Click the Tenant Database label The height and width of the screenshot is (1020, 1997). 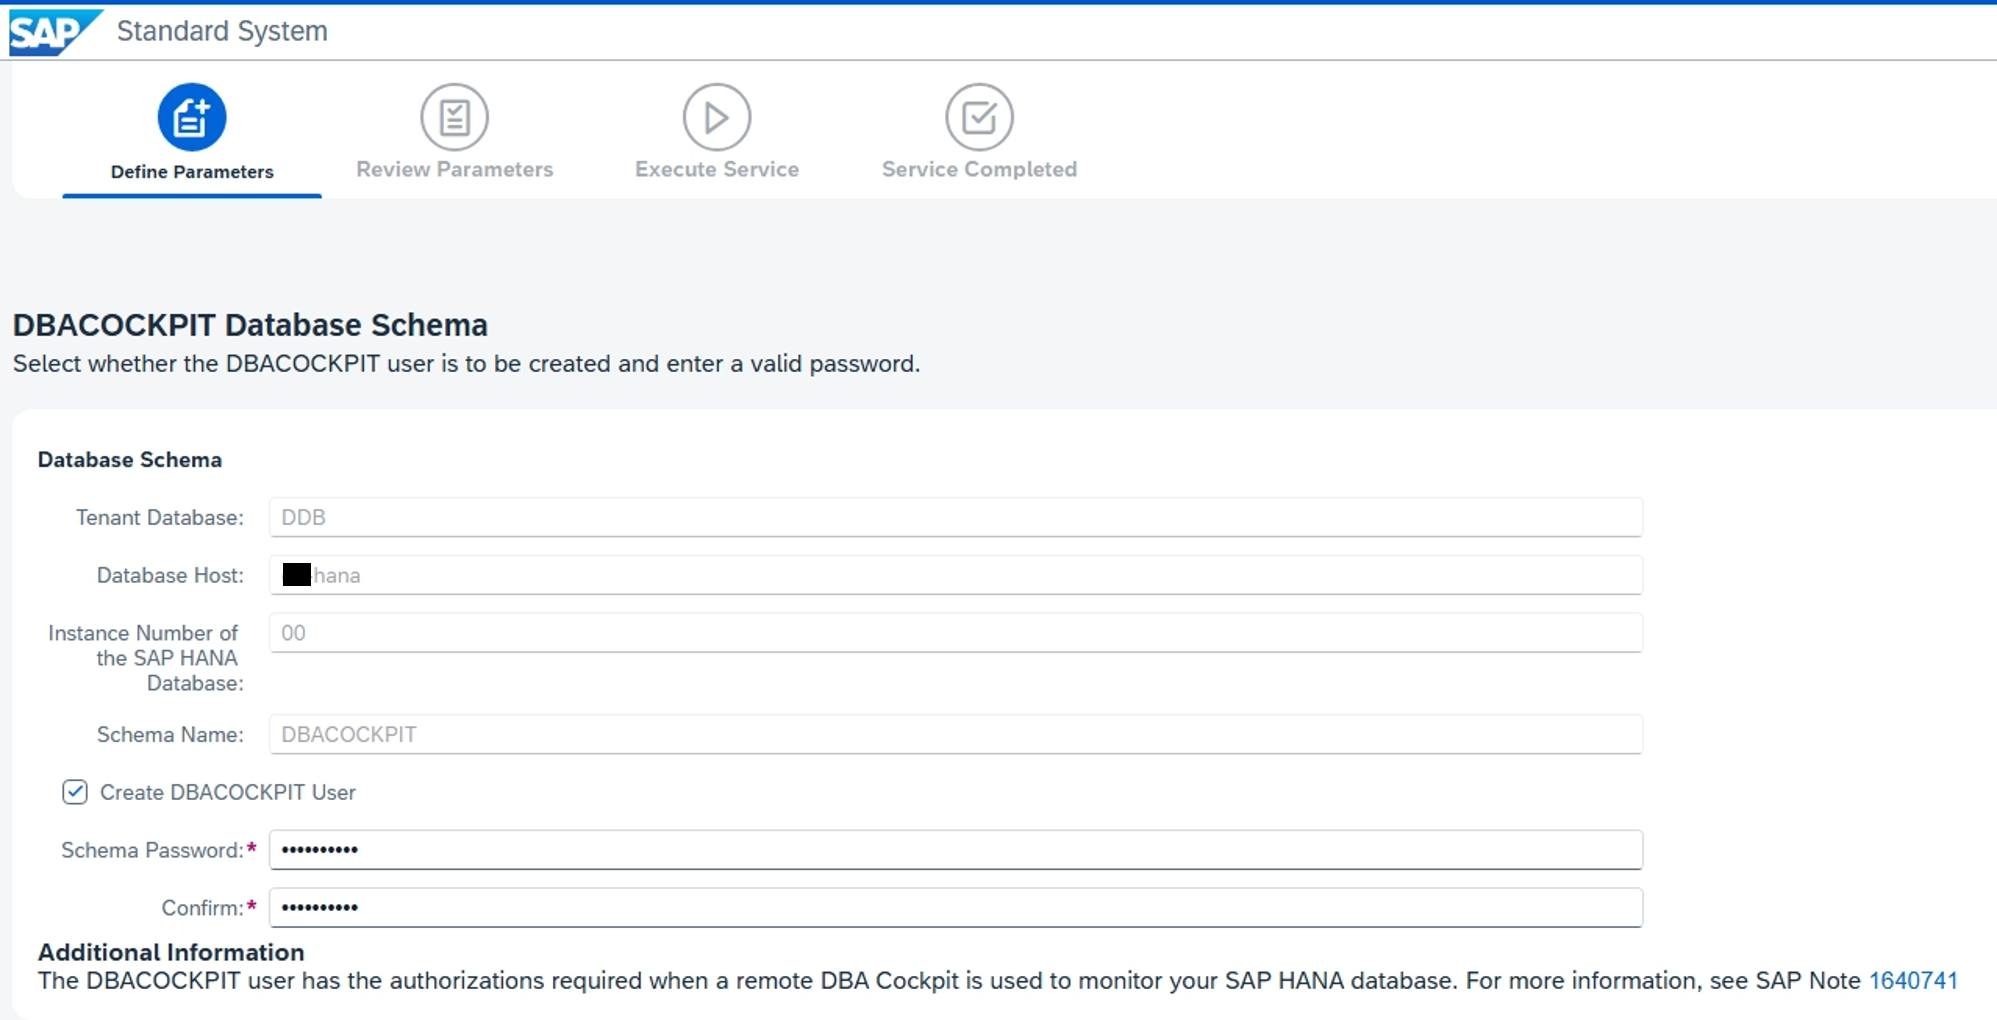pos(160,517)
